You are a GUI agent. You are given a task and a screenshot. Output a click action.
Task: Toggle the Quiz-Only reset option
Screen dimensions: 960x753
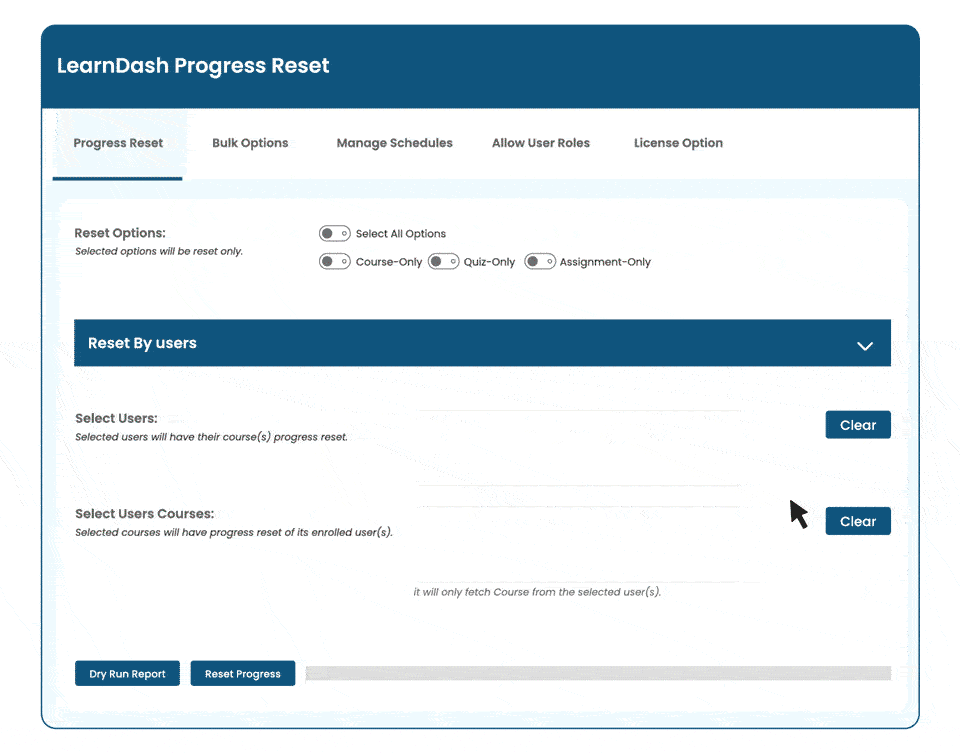[443, 261]
